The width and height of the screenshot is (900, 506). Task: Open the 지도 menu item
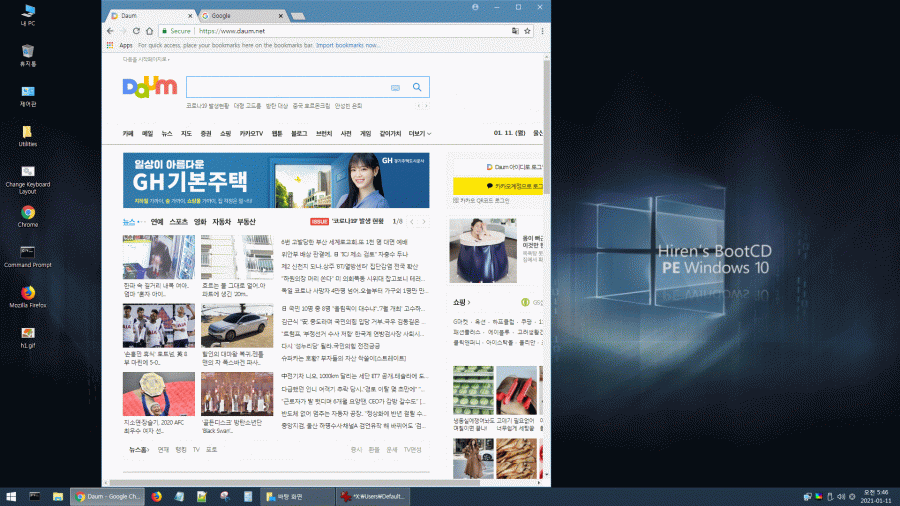(186, 134)
